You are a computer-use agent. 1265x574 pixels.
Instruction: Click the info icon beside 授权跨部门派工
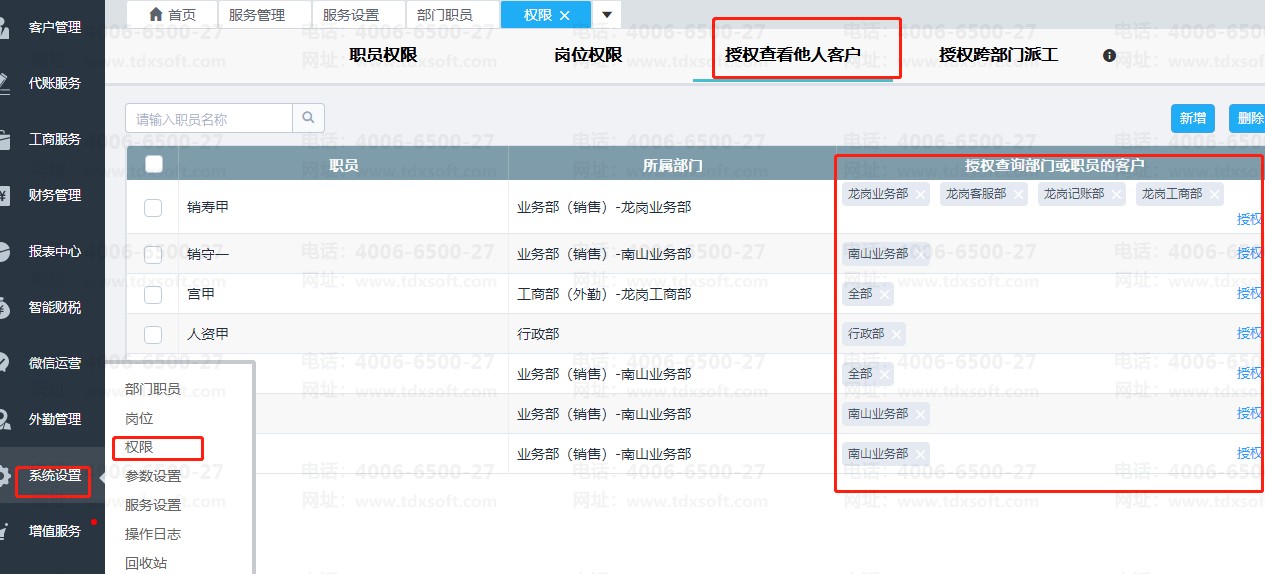(1109, 56)
